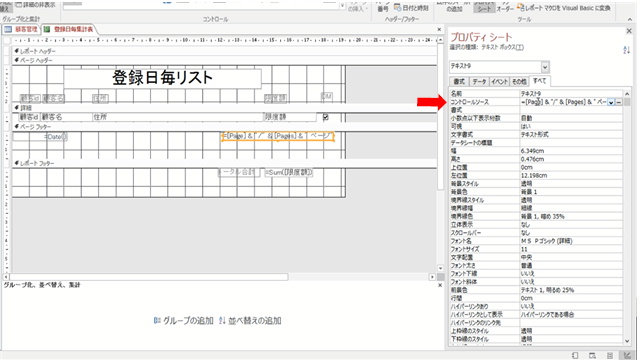Select the 住所 field in detail section

click(x=178, y=117)
